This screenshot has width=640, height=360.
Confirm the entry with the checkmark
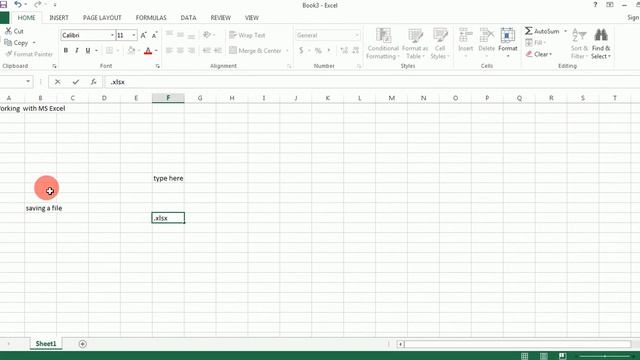(x=76, y=82)
